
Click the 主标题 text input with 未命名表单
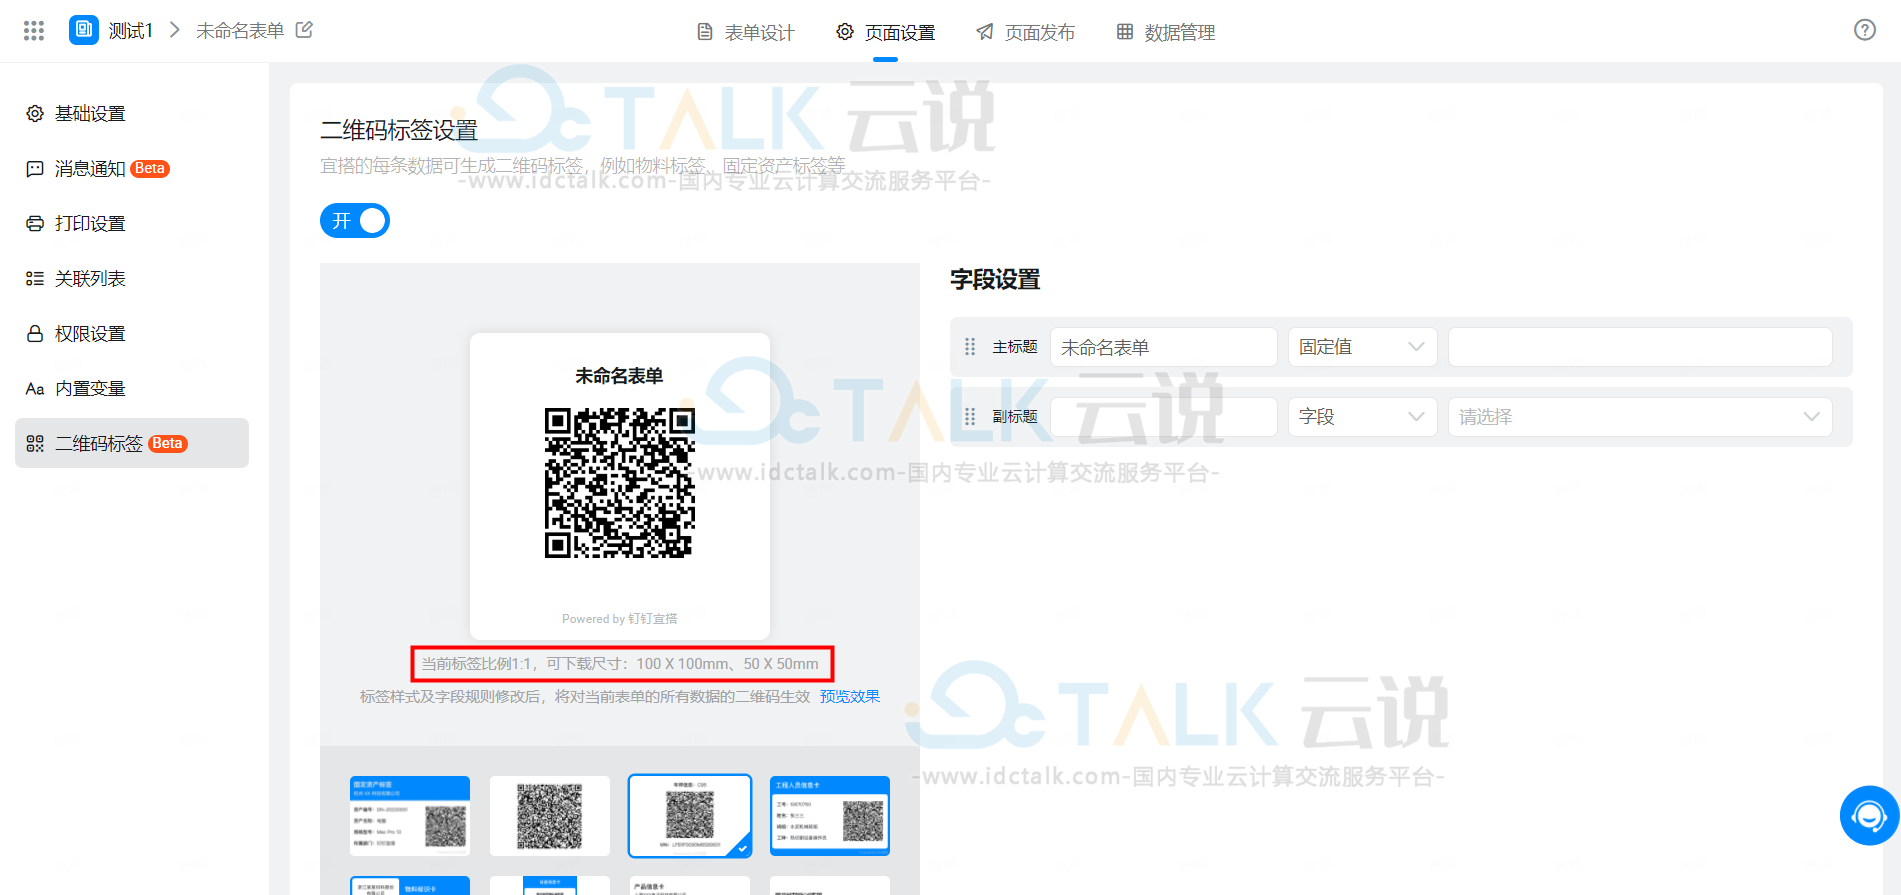[1163, 347]
